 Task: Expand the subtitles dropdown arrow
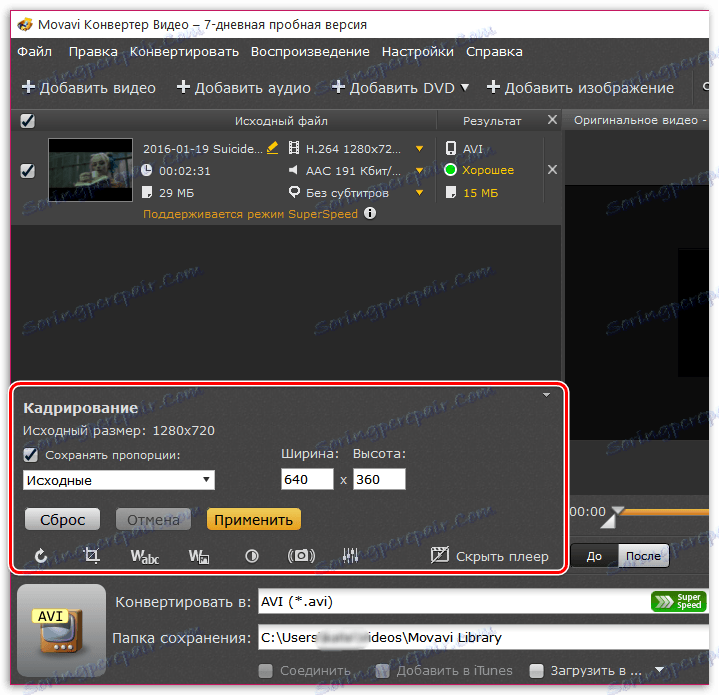pos(419,193)
